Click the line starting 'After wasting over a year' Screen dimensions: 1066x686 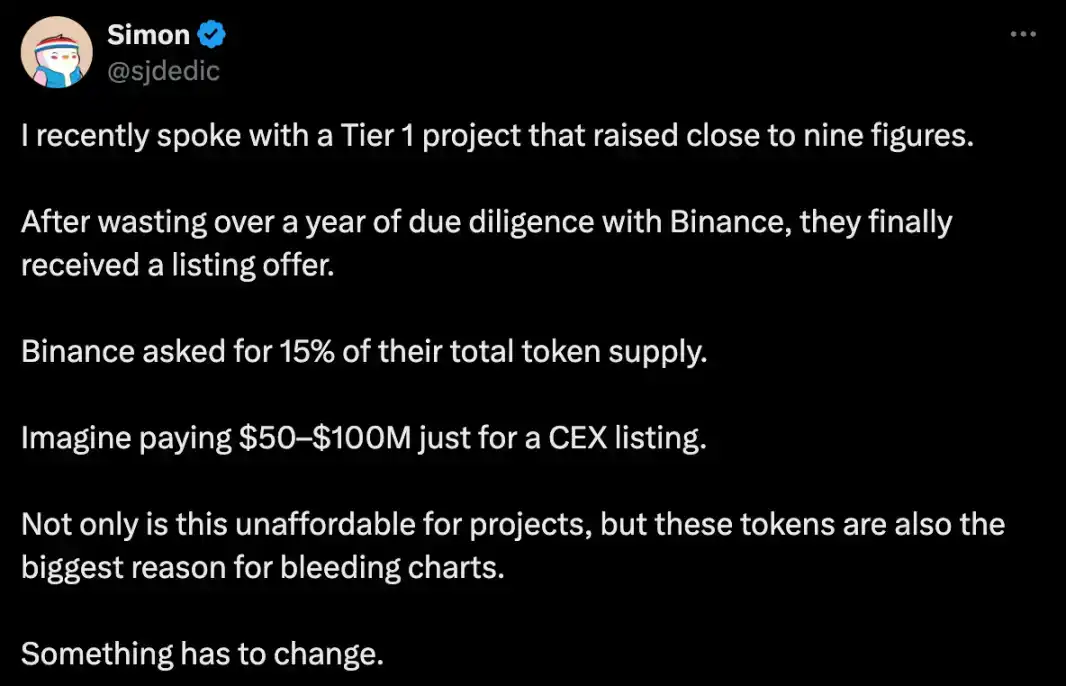[486, 221]
